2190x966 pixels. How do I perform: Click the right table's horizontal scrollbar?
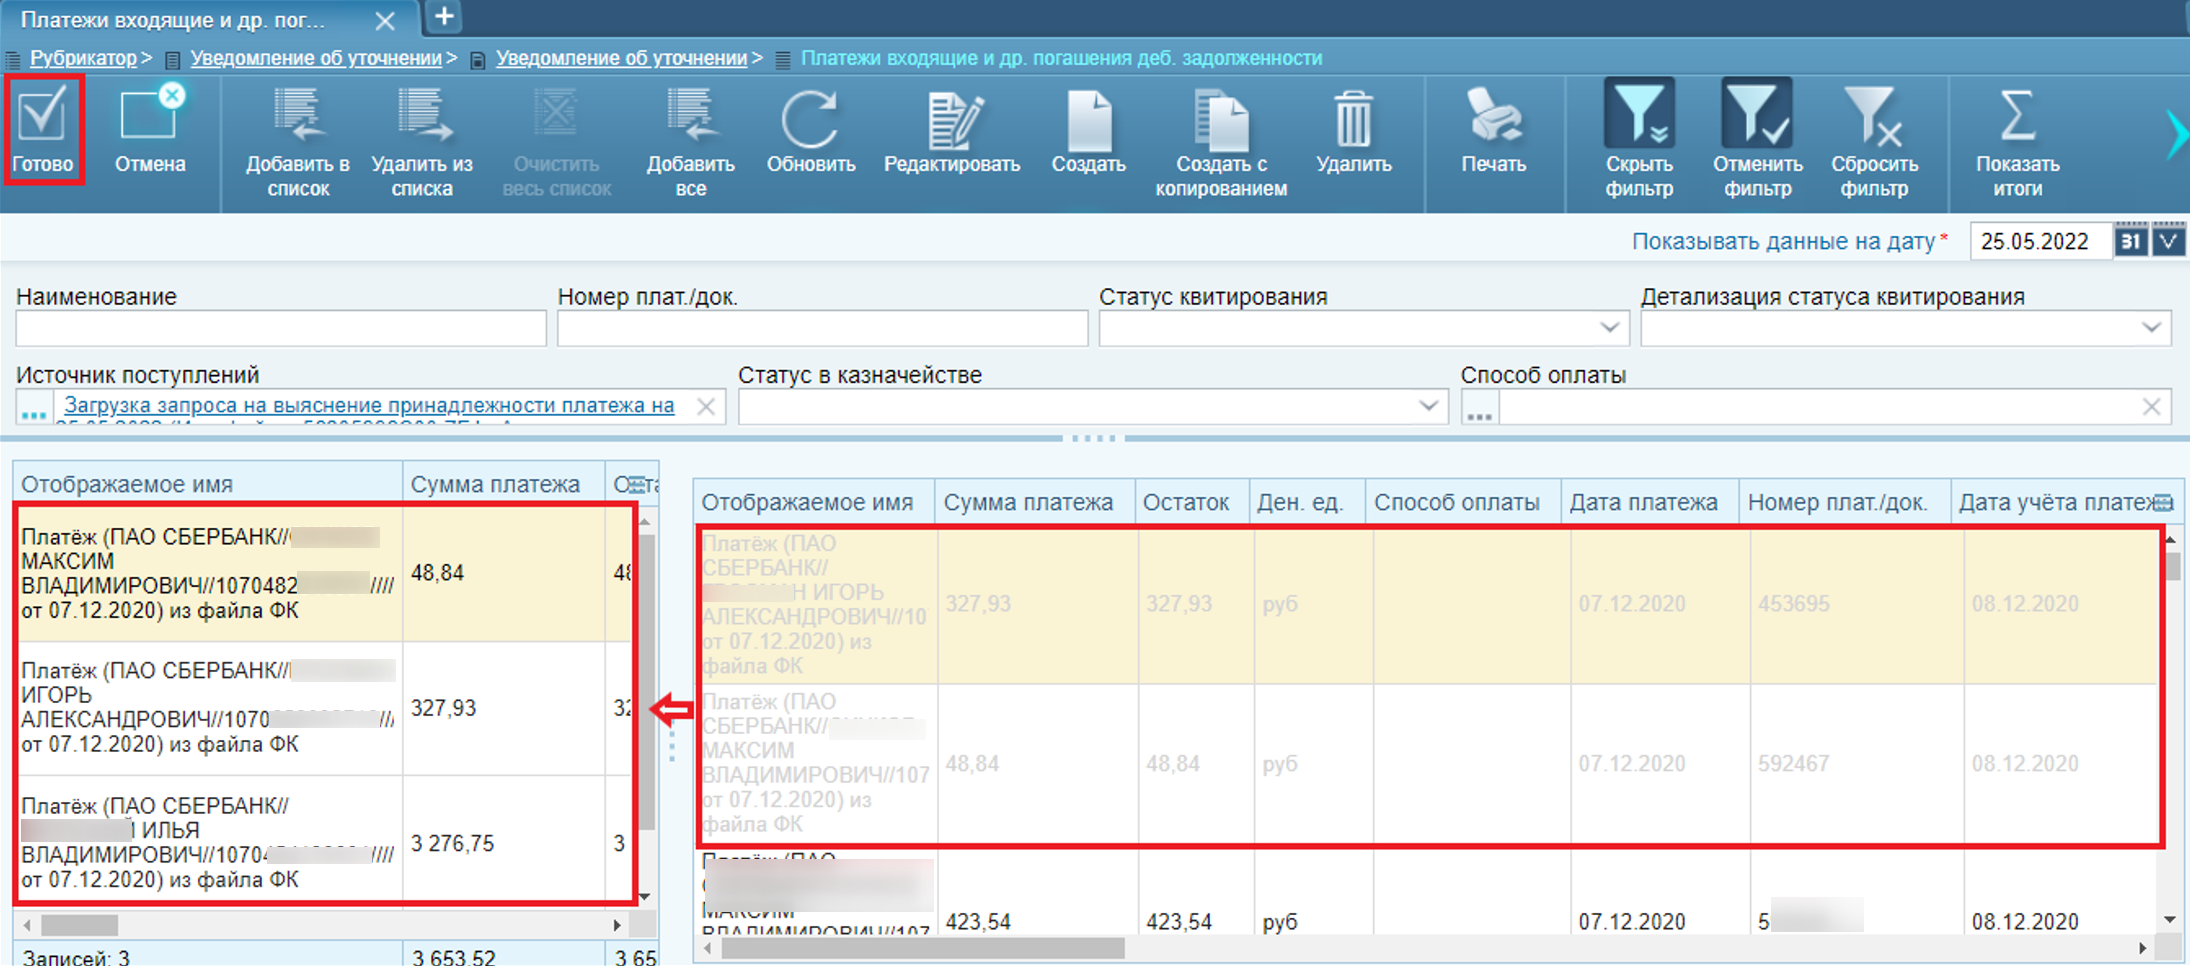tap(922, 947)
